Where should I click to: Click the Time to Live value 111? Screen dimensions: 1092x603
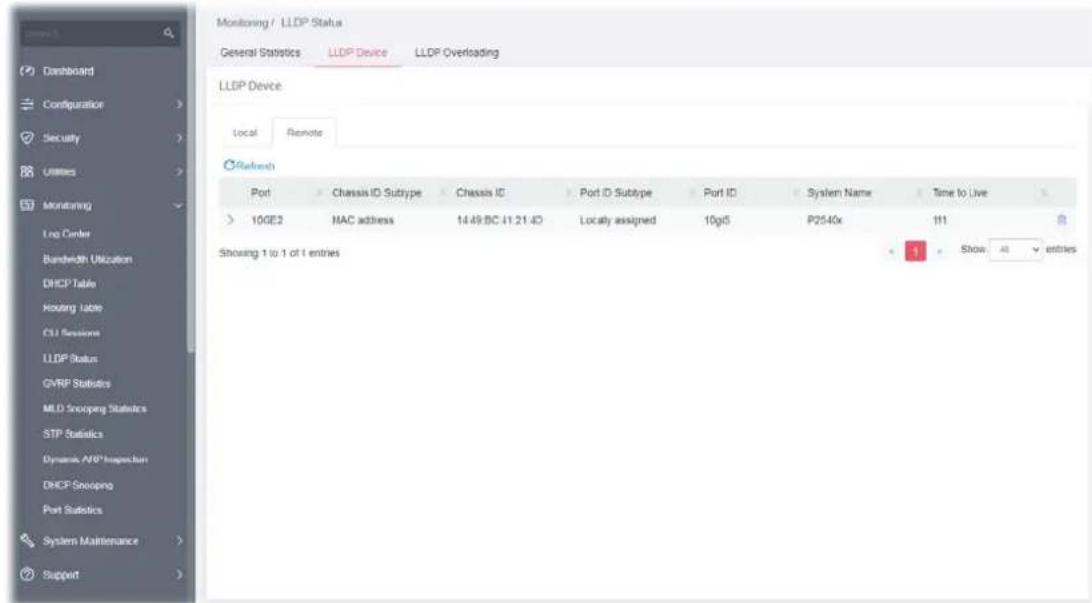(939, 220)
